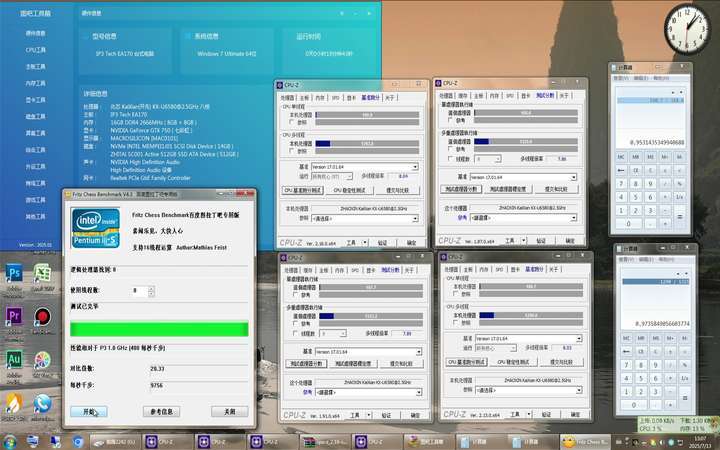The width and height of the screenshot is (720, 450).
Task: Open the Windows Start orb
Action: pos(9,442)
